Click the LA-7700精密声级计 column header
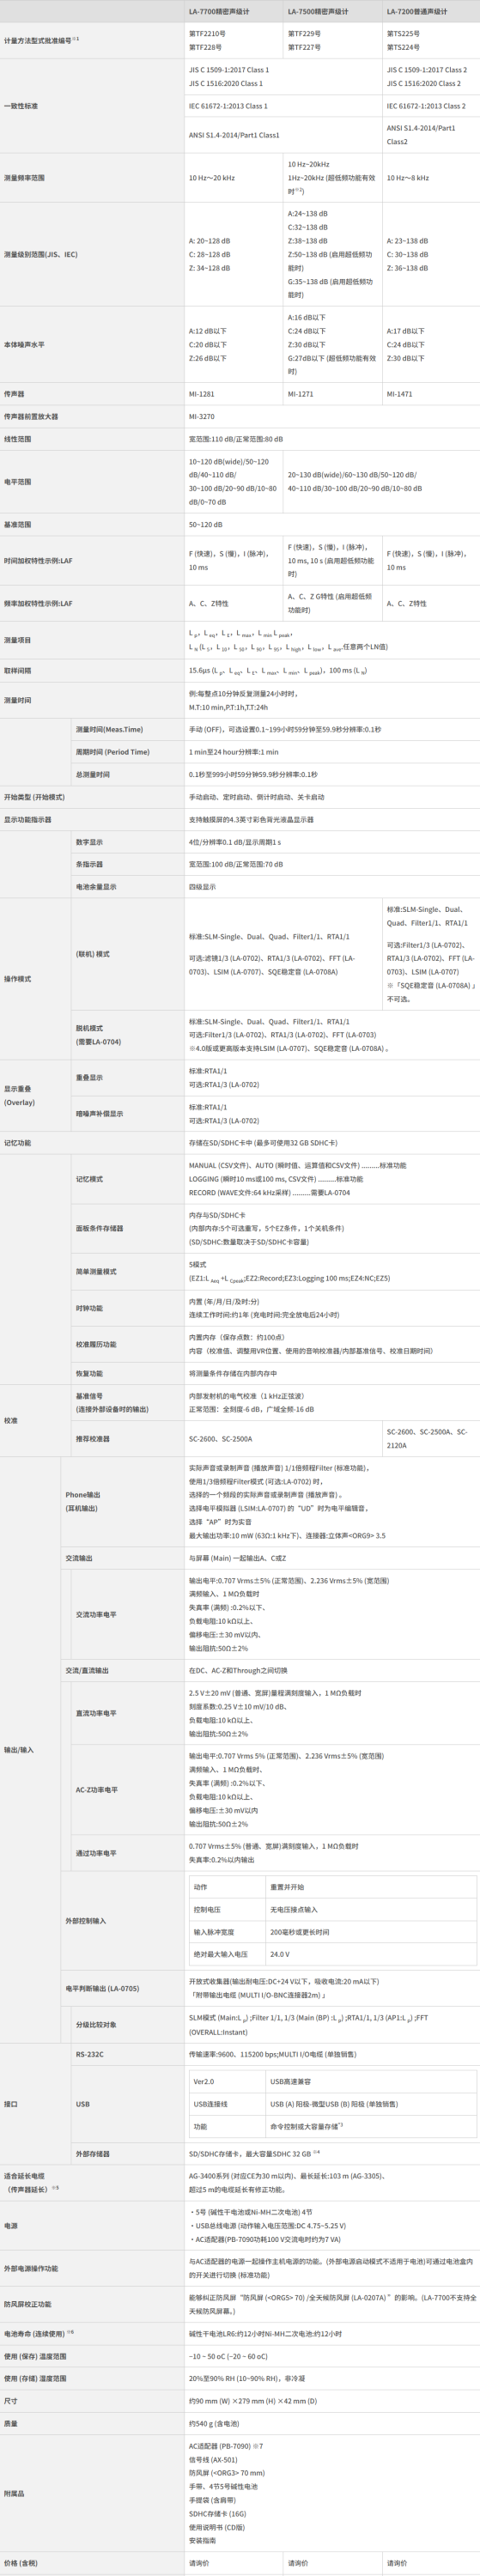Screen dimensions: 480x2576 pos(219,12)
